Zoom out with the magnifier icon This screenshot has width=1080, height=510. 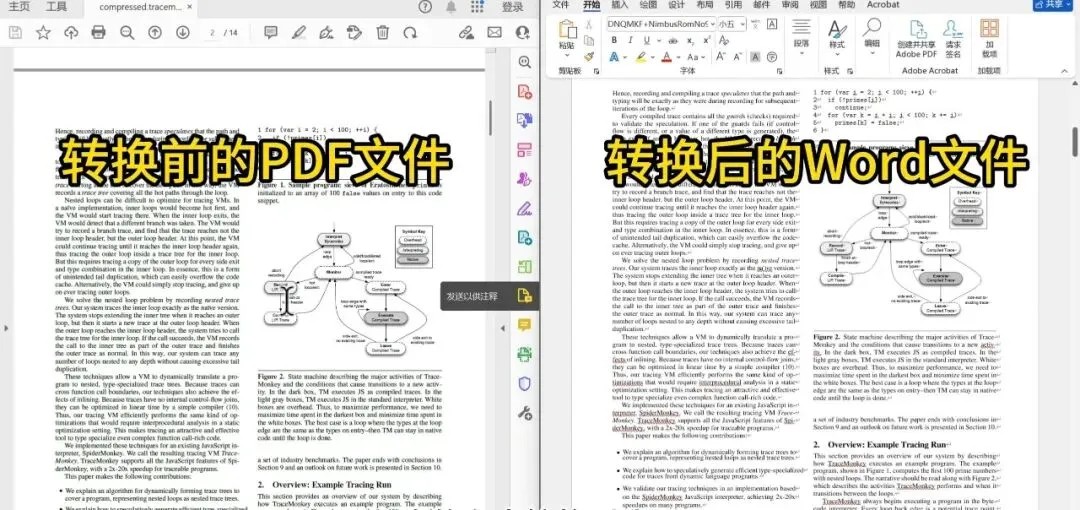tap(127, 32)
